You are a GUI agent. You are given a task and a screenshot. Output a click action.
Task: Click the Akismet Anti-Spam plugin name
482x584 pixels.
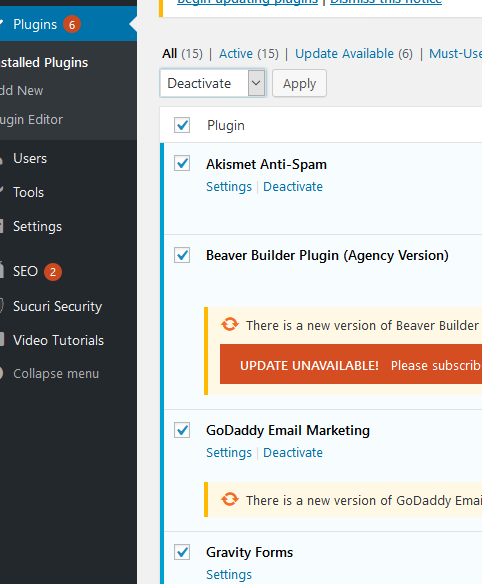pos(266,164)
